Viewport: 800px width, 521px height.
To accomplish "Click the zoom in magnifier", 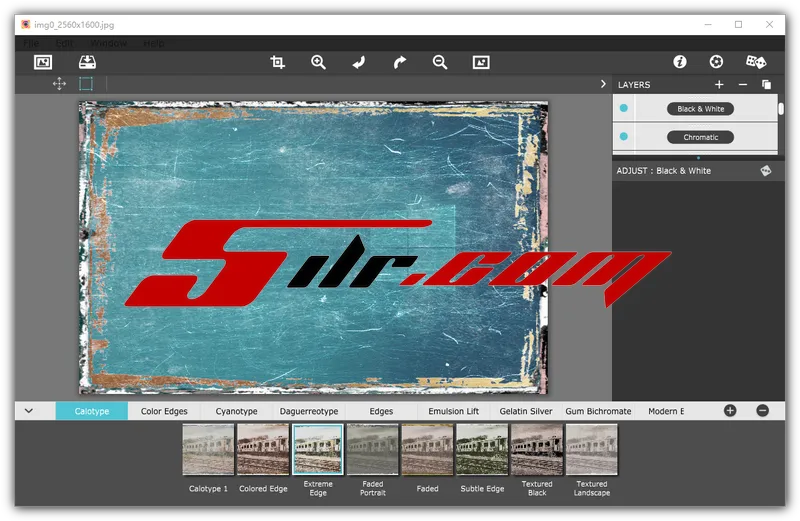I will [318, 62].
